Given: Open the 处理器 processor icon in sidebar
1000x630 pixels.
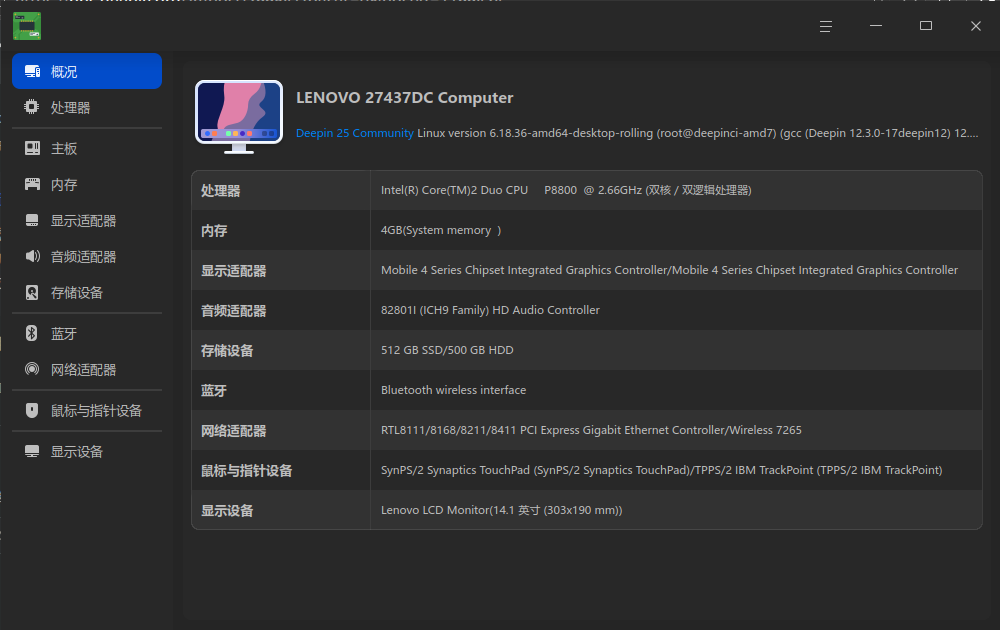Looking at the screenshot, I should (31, 107).
